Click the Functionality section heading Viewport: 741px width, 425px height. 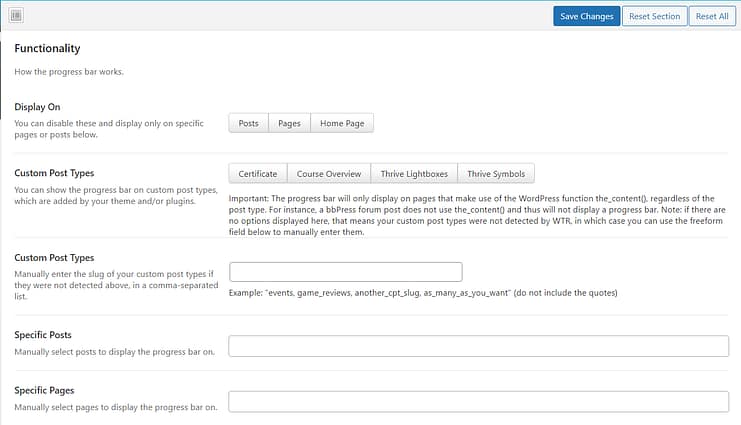click(x=47, y=48)
